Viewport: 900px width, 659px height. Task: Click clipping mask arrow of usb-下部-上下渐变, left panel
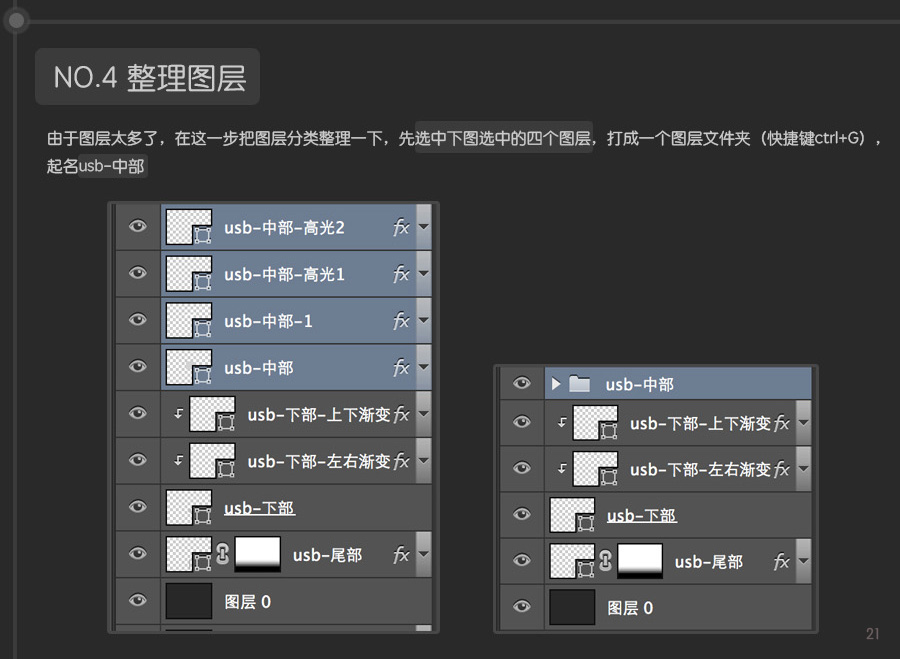point(179,413)
